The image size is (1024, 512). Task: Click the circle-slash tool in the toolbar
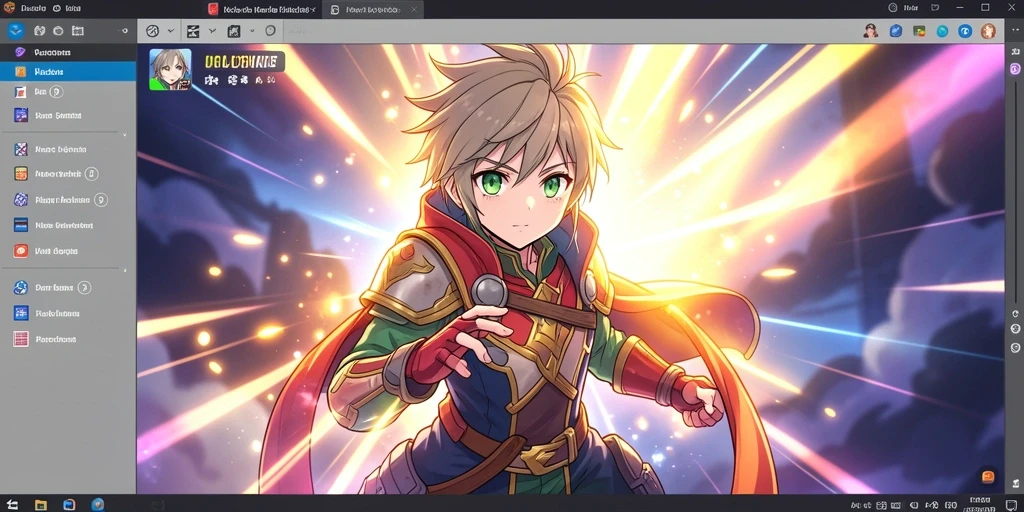[x=153, y=31]
